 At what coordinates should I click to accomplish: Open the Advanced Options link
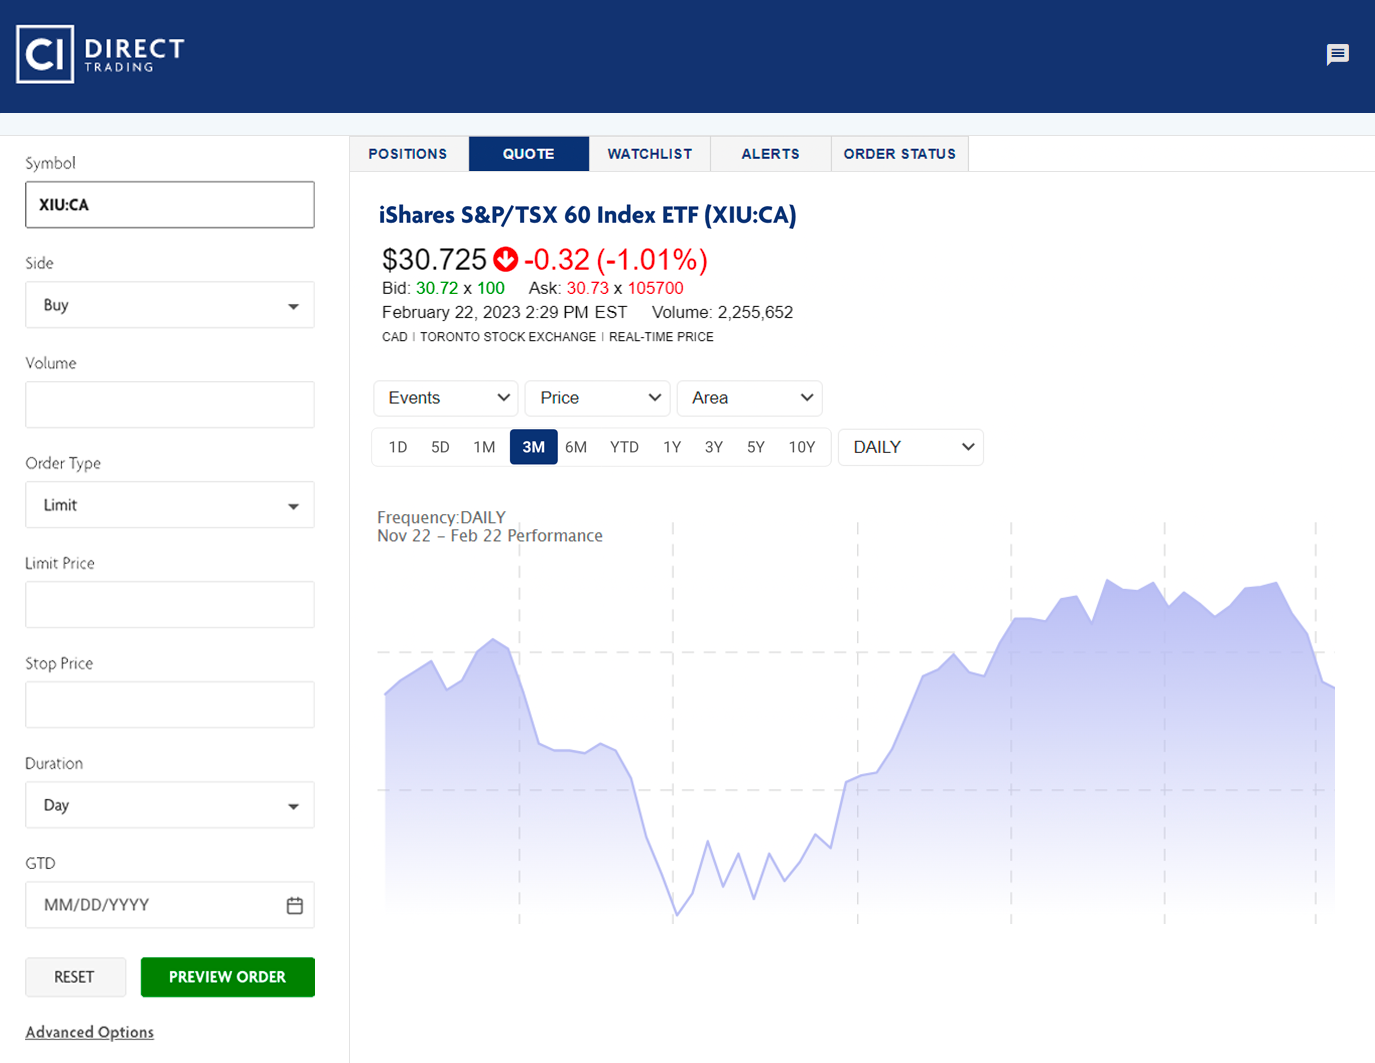(x=90, y=1032)
